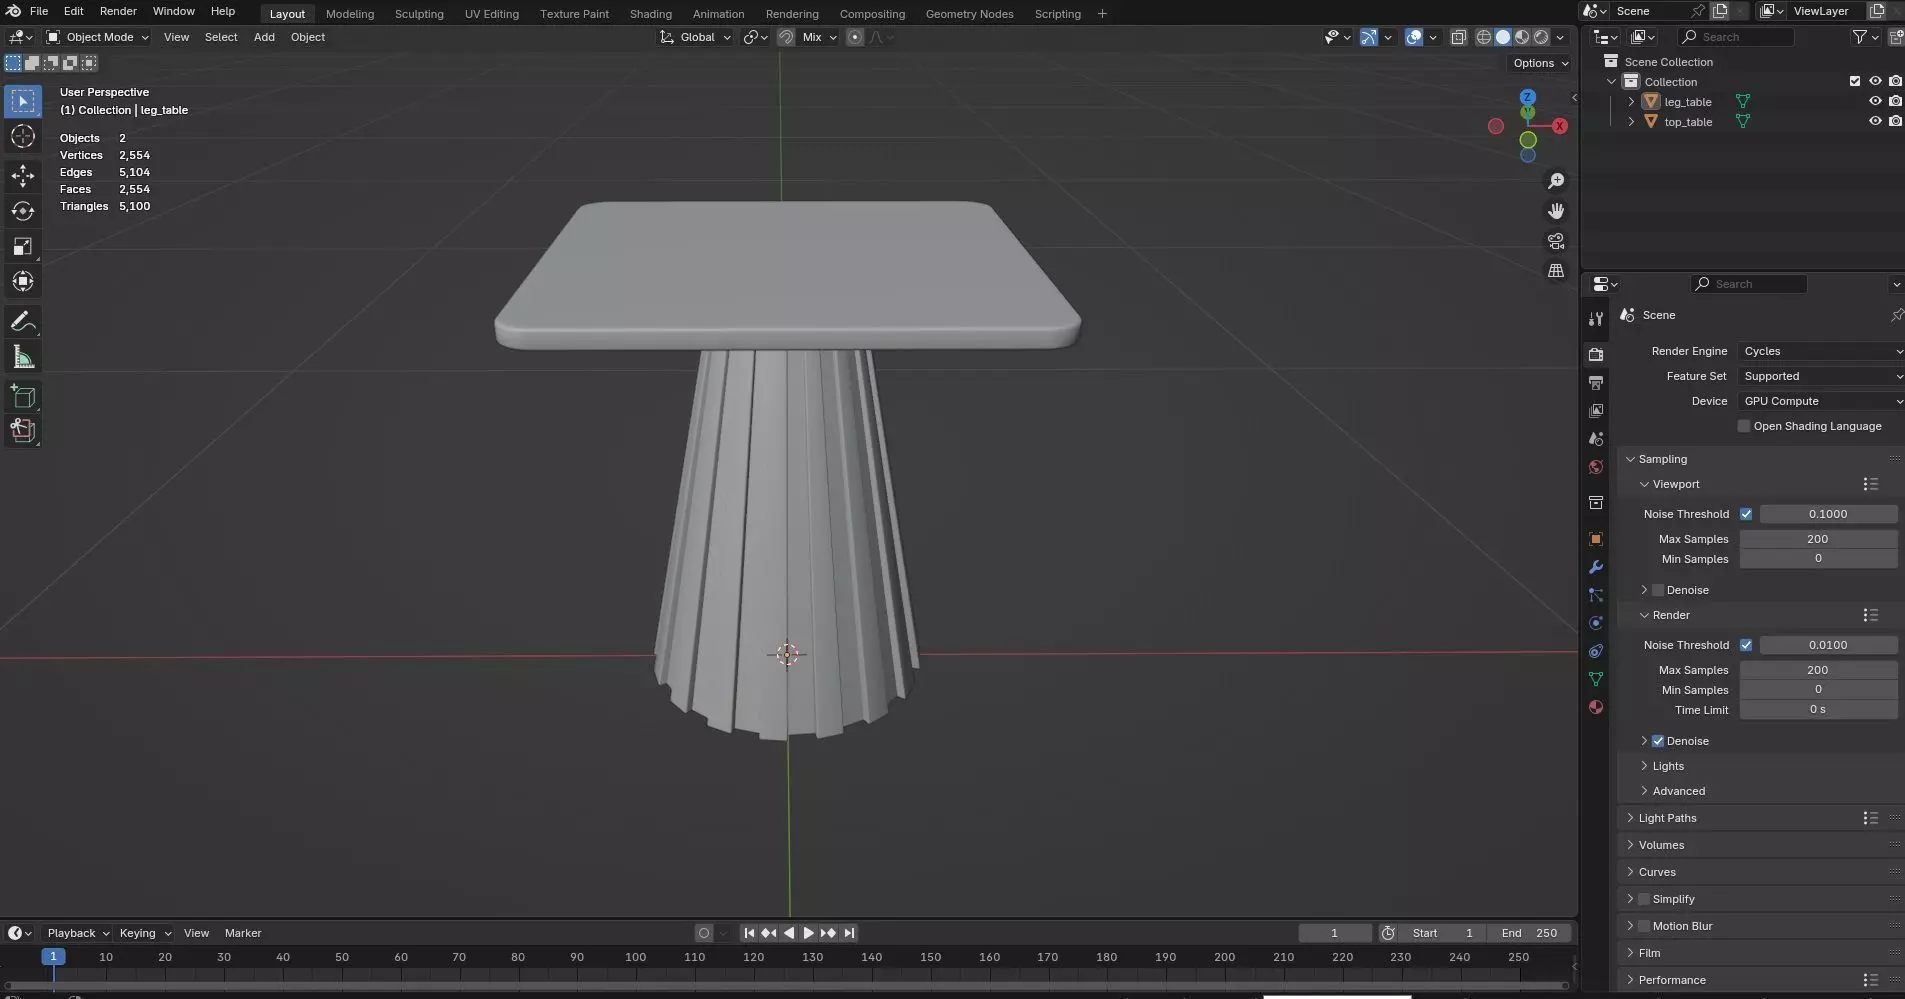Screen dimensions: 1905x999
Task: Expand the Performance panel
Action: pos(1672,980)
